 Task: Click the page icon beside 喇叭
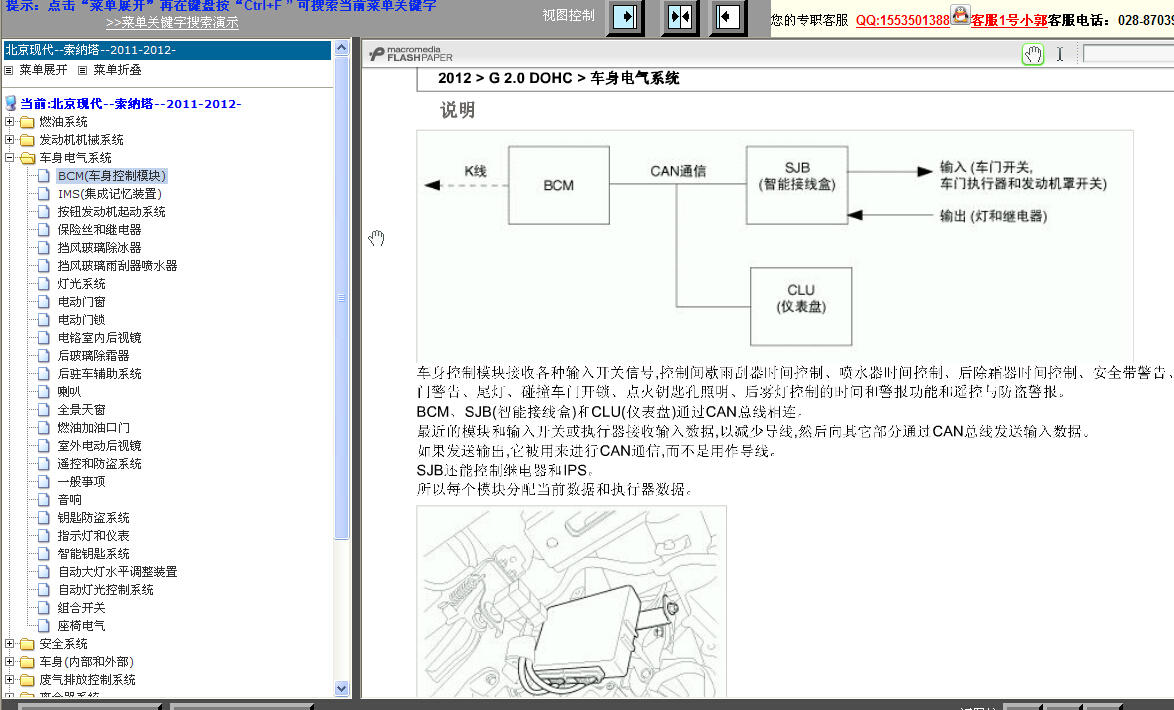pyautogui.click(x=44, y=392)
